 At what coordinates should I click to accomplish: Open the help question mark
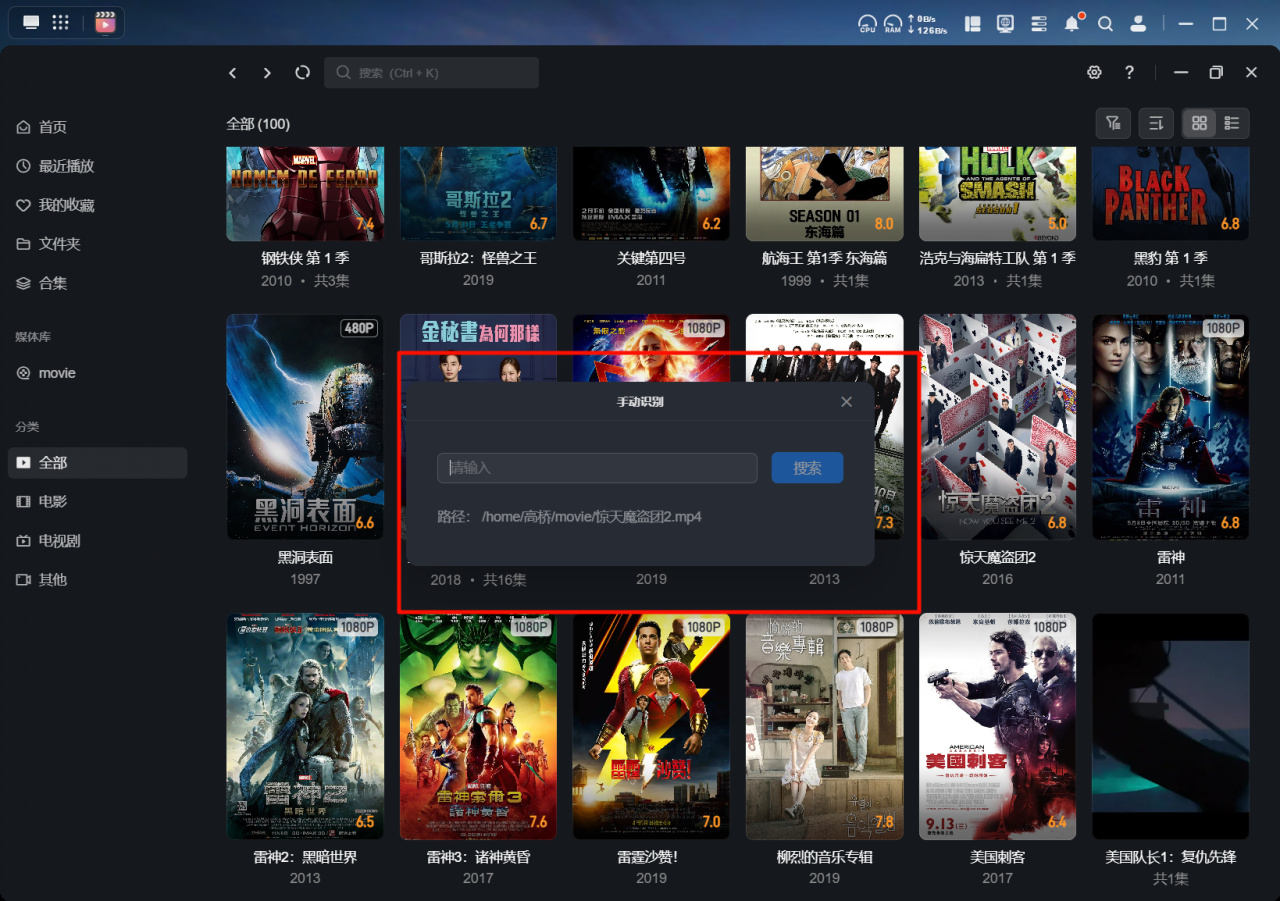(x=1129, y=73)
